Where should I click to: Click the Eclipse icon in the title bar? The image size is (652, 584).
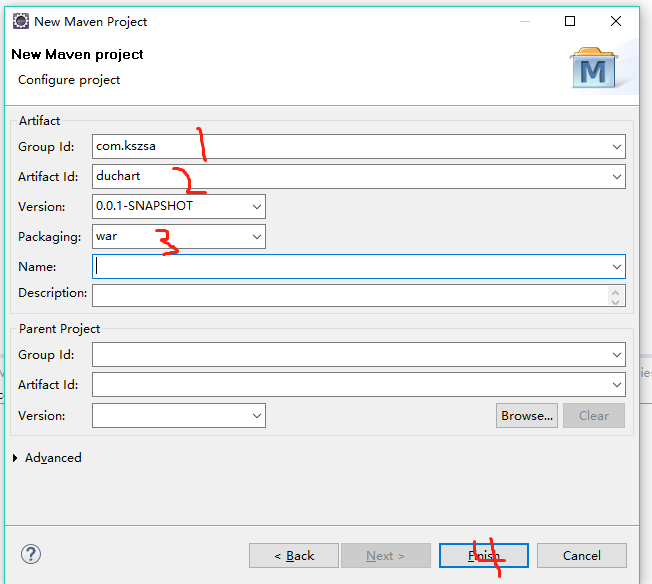point(20,21)
